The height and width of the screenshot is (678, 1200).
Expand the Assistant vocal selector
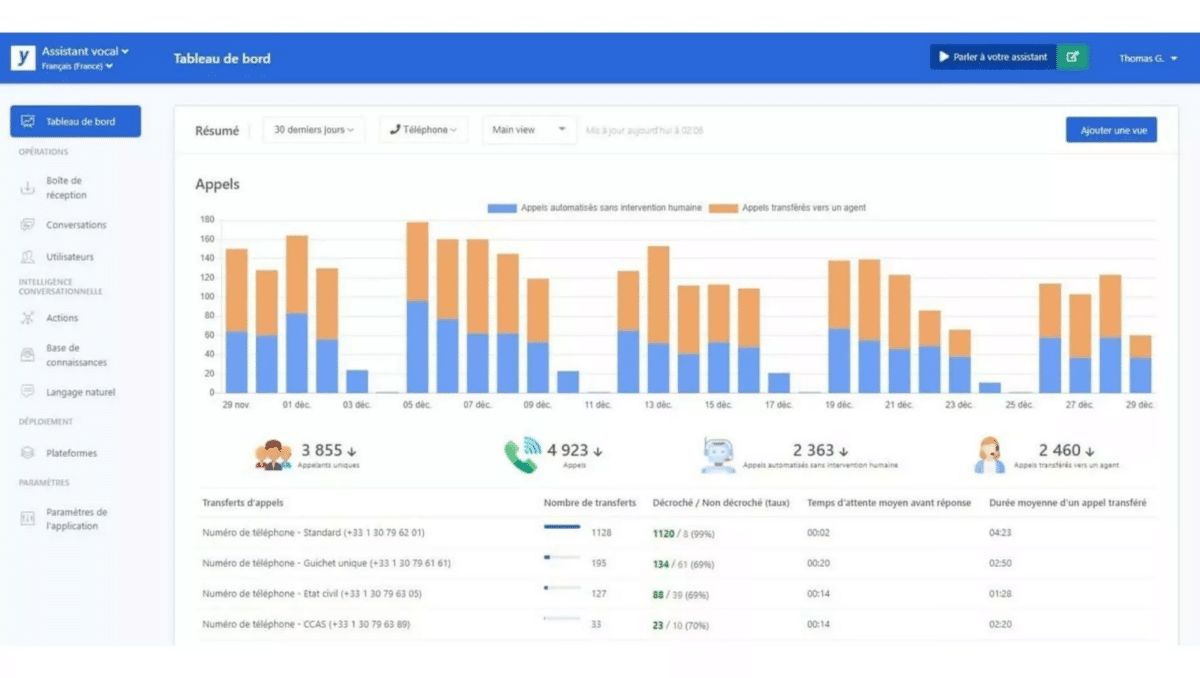point(85,51)
